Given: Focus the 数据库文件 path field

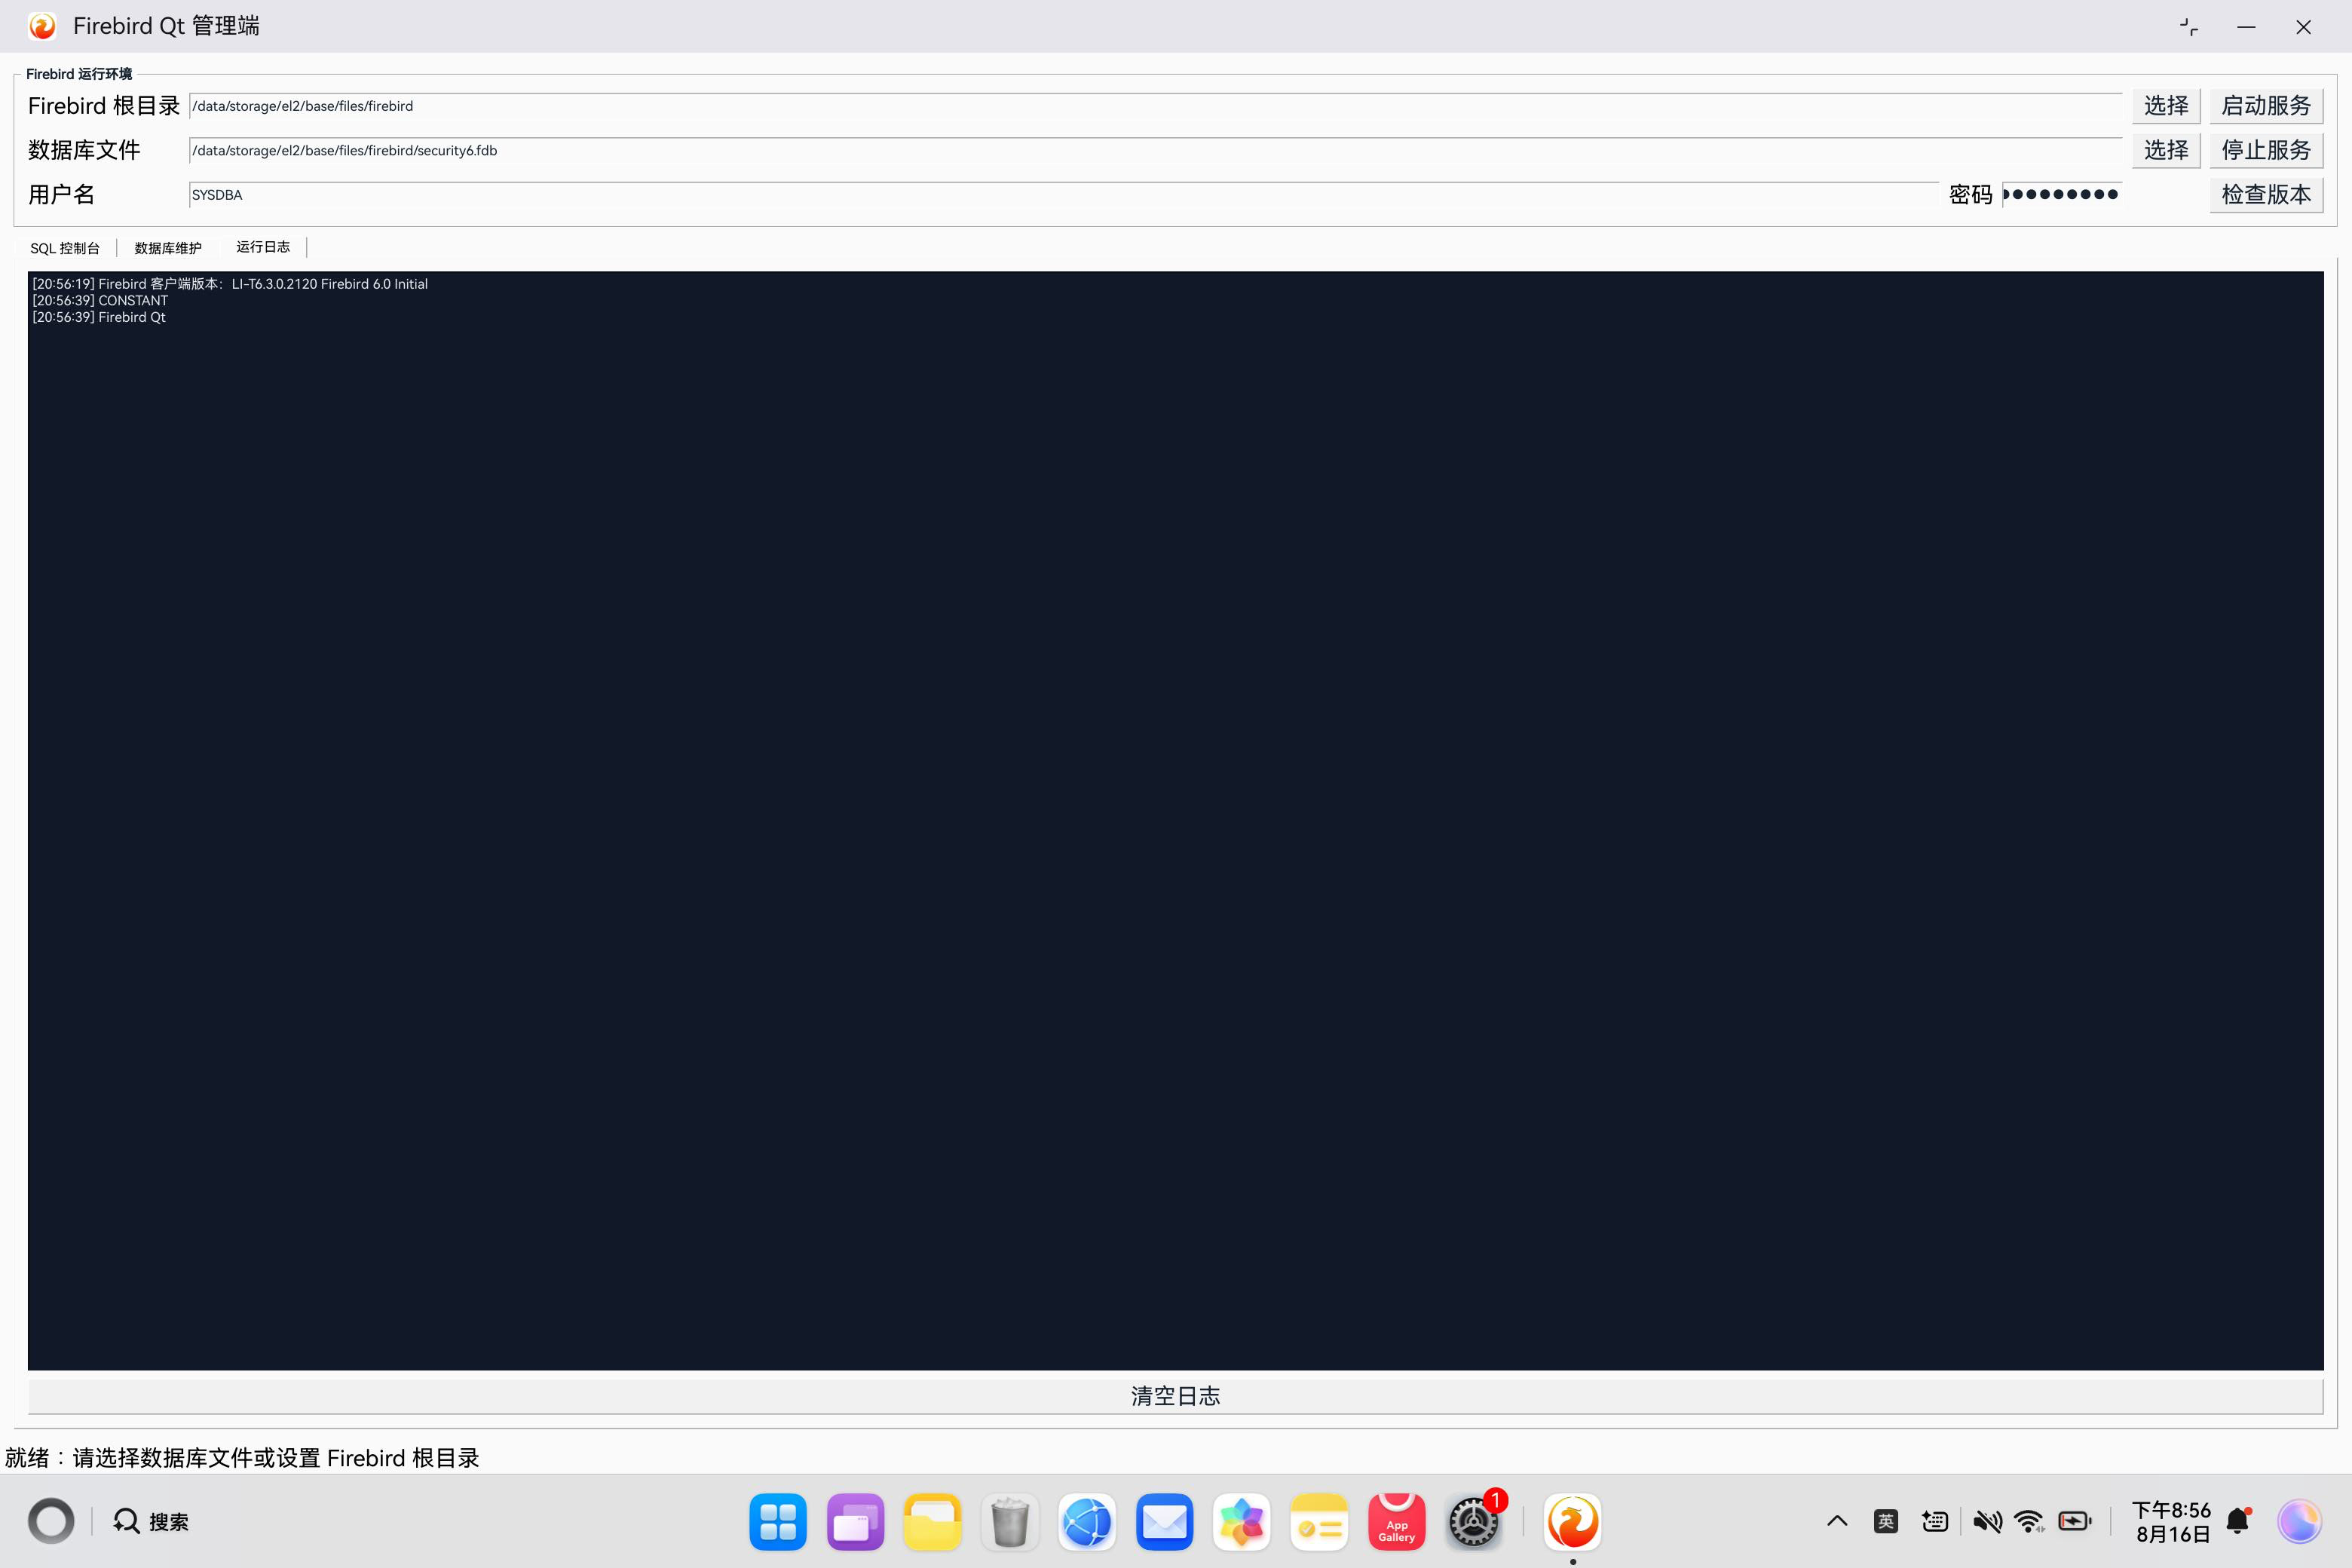Looking at the screenshot, I should point(1155,150).
